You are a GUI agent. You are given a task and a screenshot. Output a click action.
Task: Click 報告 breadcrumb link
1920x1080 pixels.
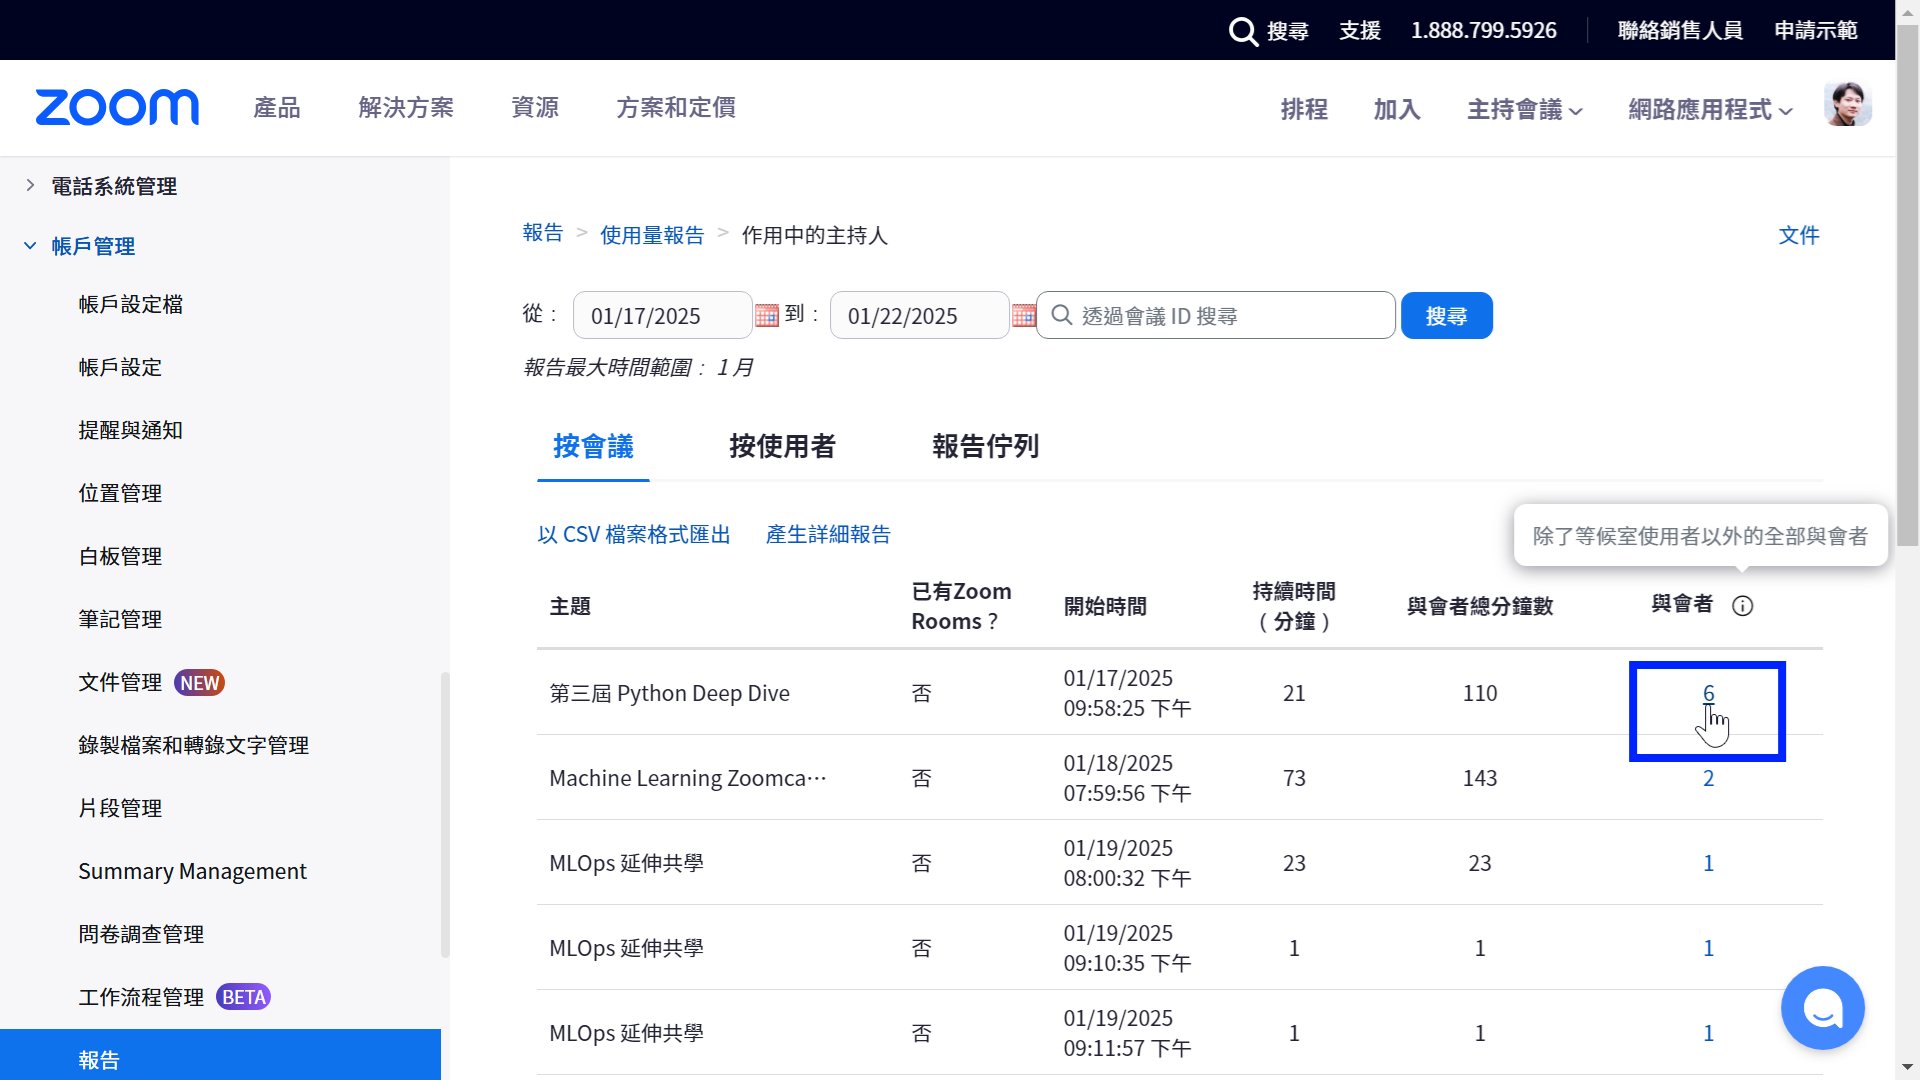pos(543,233)
